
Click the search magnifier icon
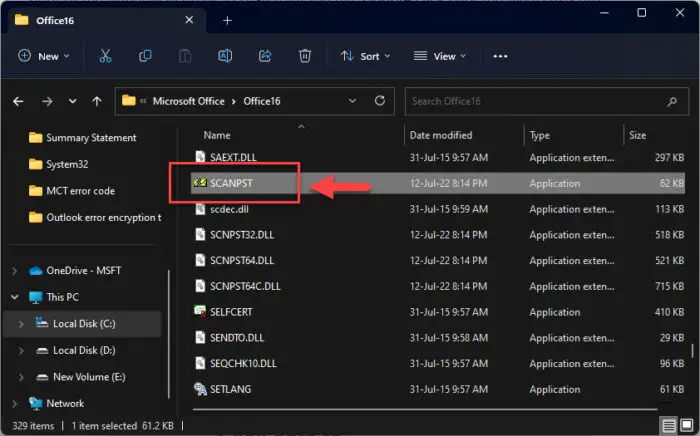pyautogui.click(x=672, y=102)
